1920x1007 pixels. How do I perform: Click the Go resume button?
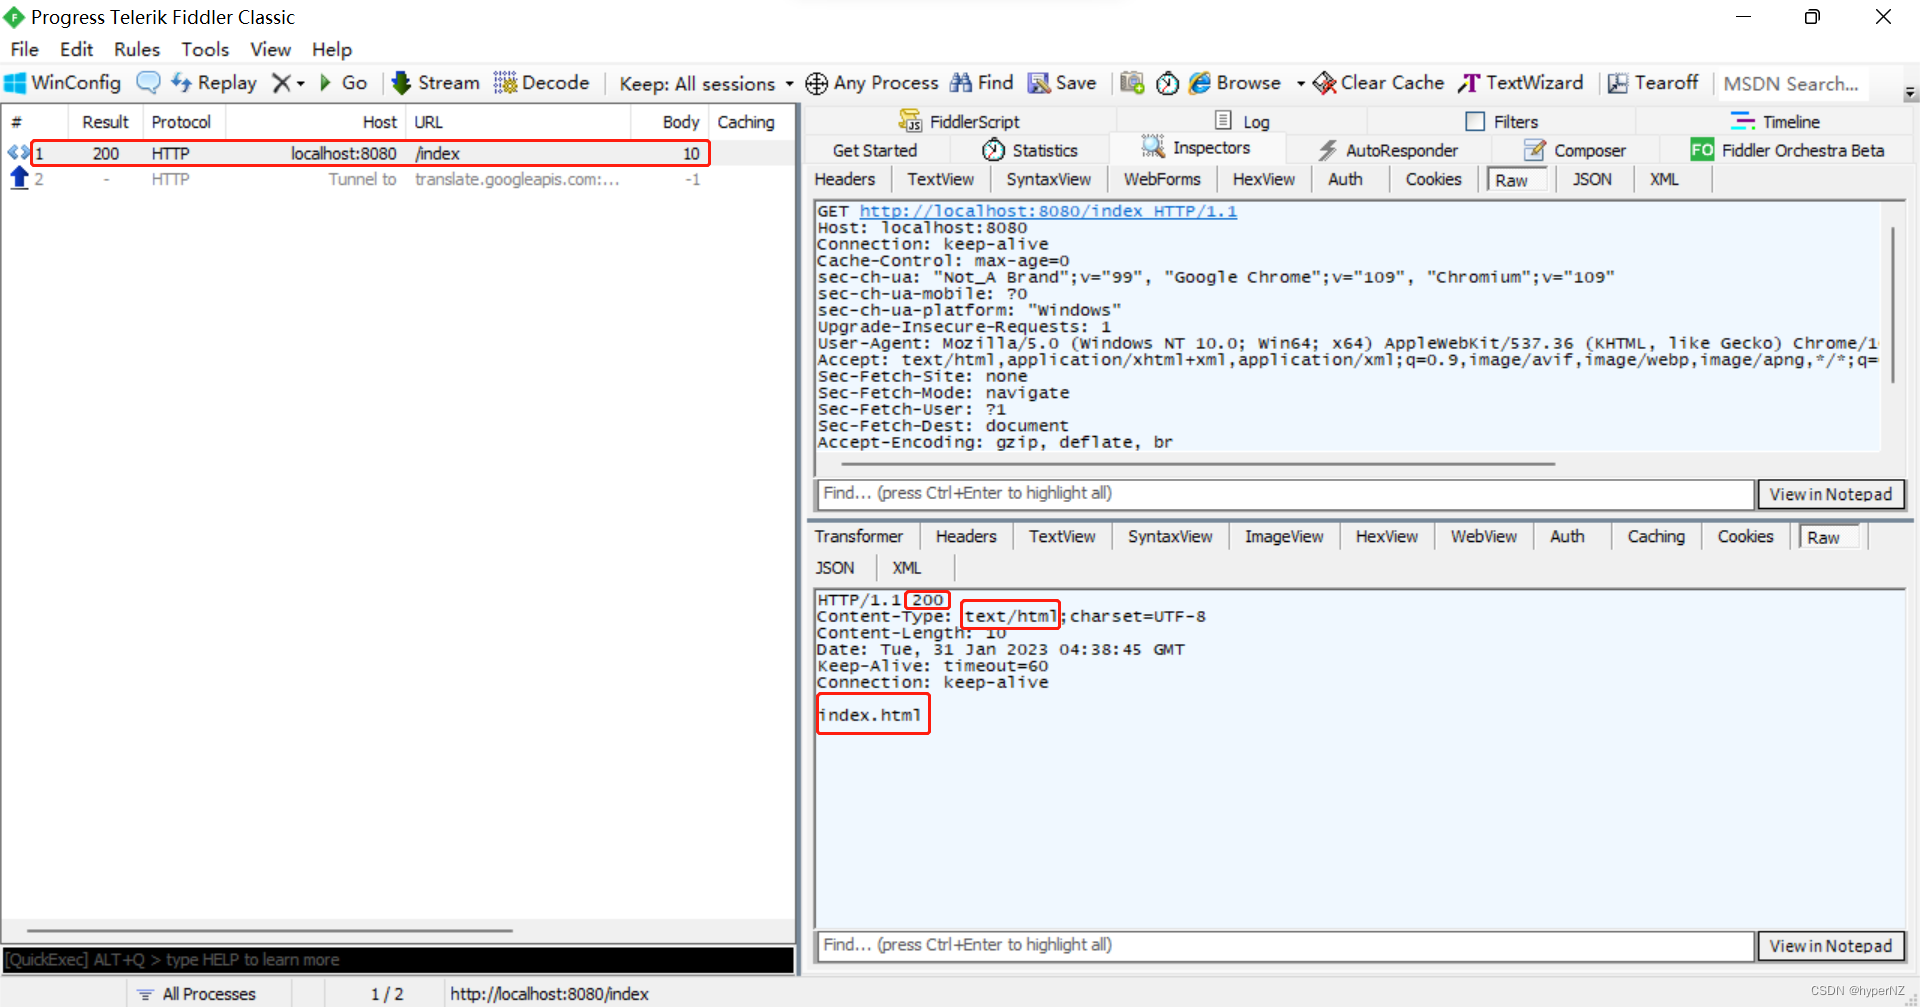(343, 83)
